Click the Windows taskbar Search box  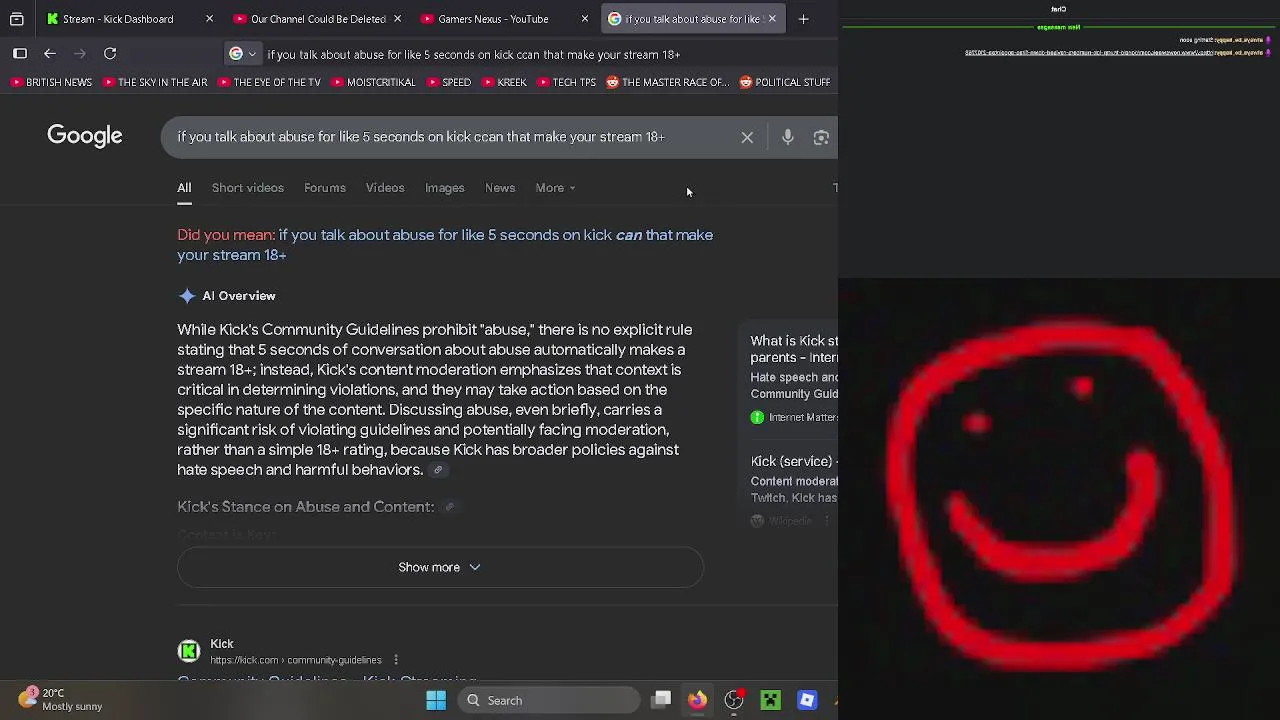click(549, 700)
